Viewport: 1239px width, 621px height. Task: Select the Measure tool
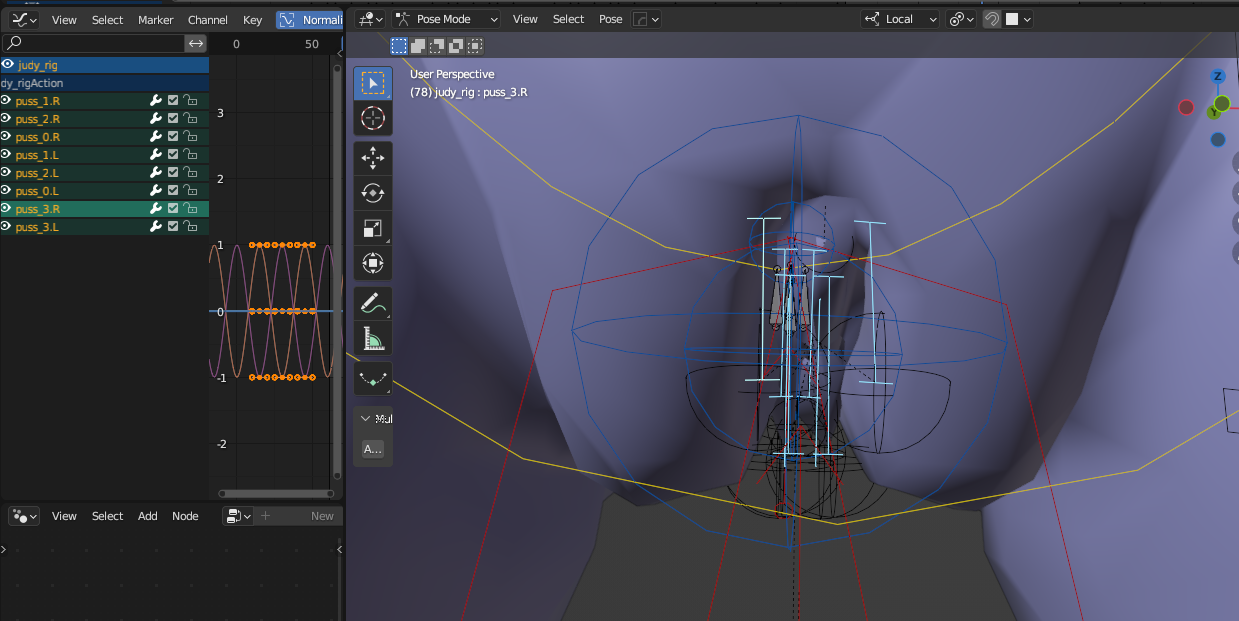(x=373, y=339)
